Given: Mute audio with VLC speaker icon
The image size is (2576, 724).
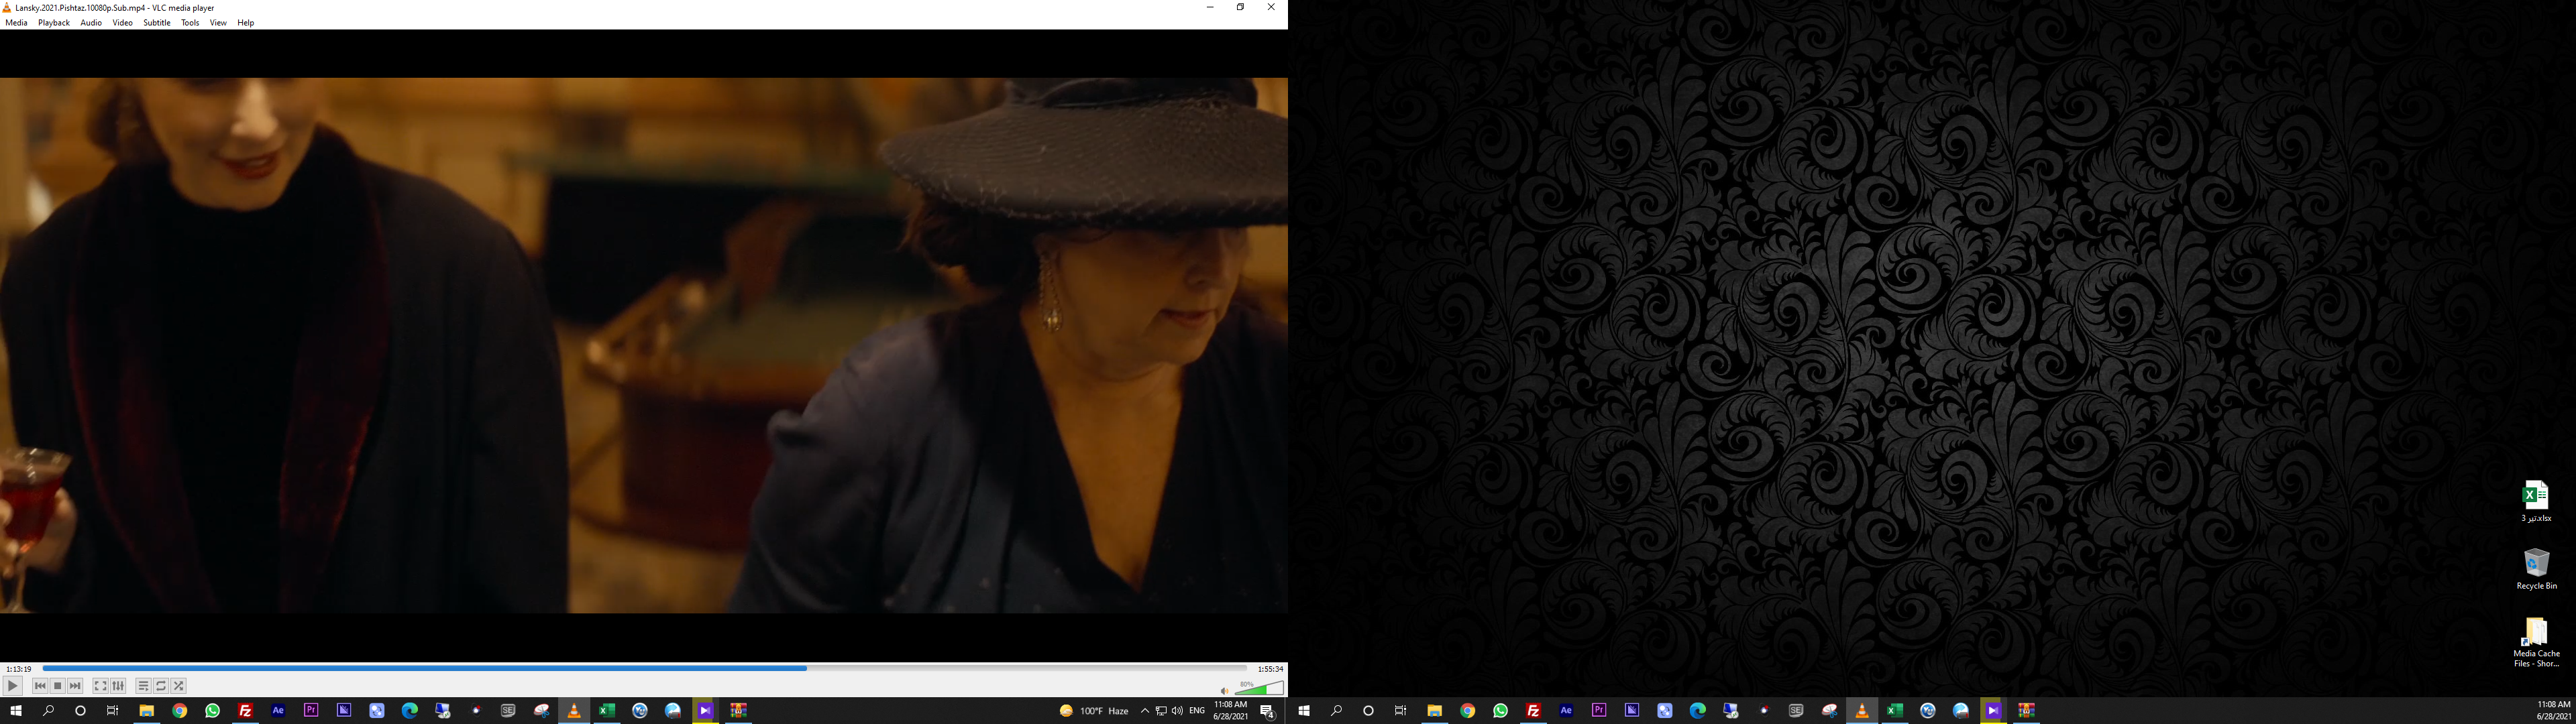Looking at the screenshot, I should click(x=1224, y=690).
